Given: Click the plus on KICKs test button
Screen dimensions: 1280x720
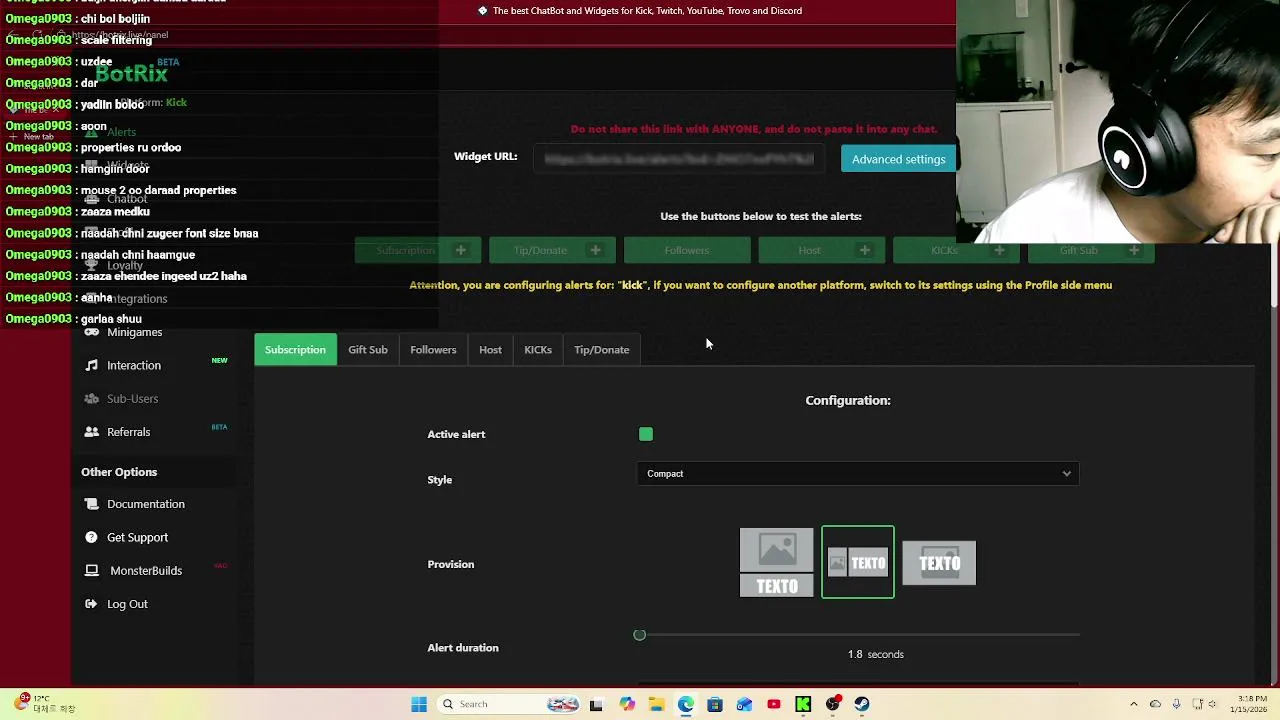Looking at the screenshot, I should pos(999,250).
